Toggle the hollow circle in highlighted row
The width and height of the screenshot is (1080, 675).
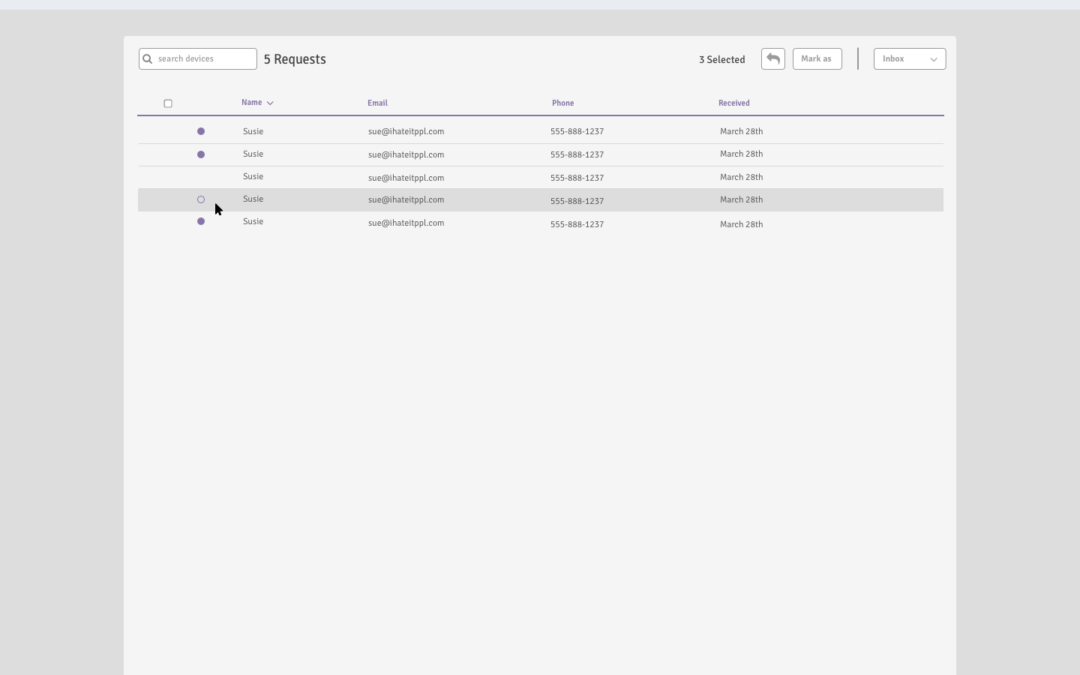(201, 200)
